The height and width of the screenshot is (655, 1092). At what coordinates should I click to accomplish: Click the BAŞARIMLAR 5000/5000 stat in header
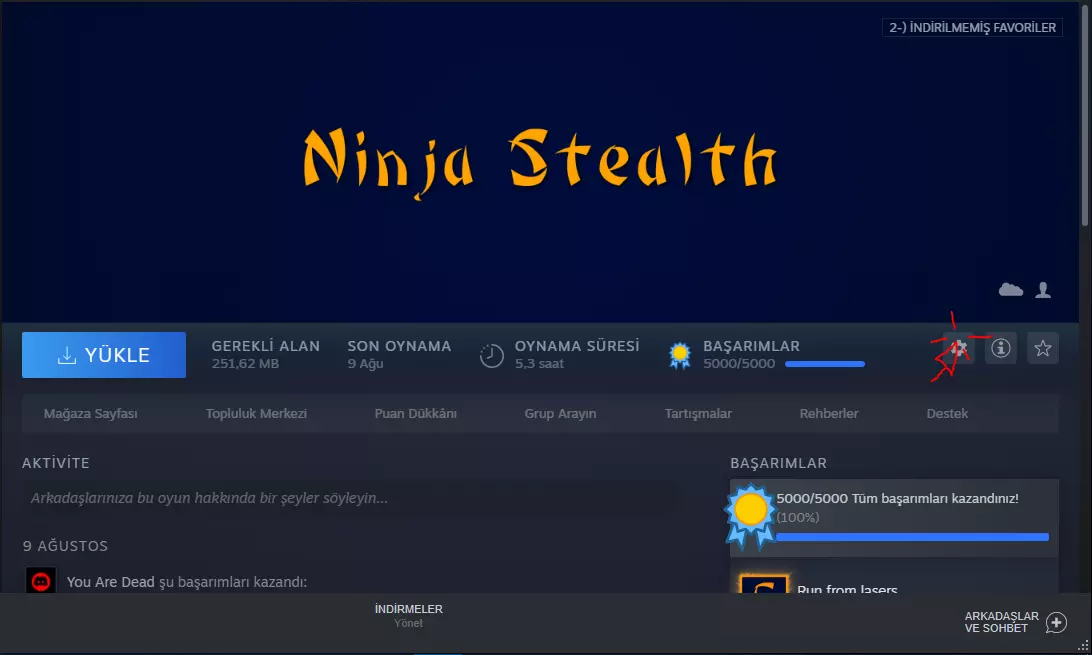click(x=751, y=355)
